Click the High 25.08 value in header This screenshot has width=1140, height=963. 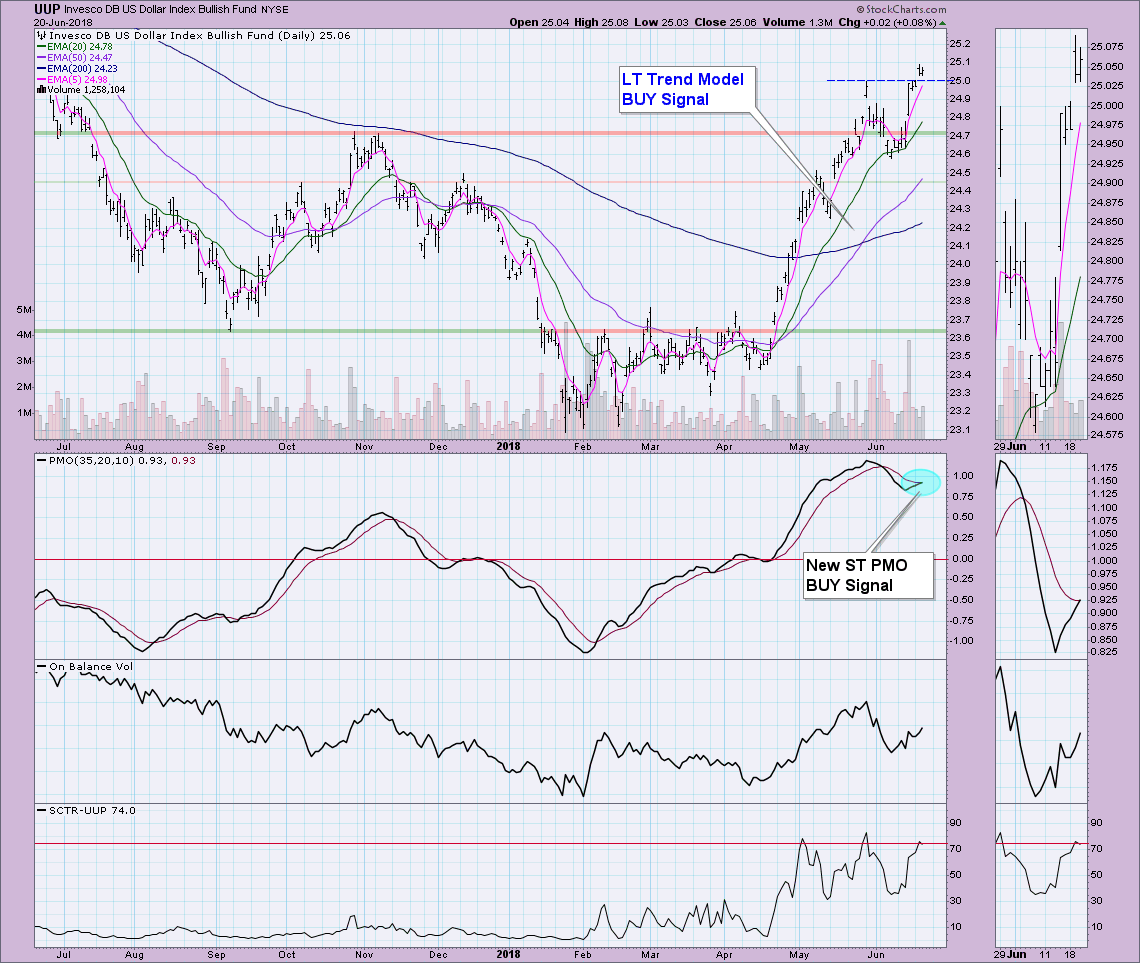tap(601, 23)
